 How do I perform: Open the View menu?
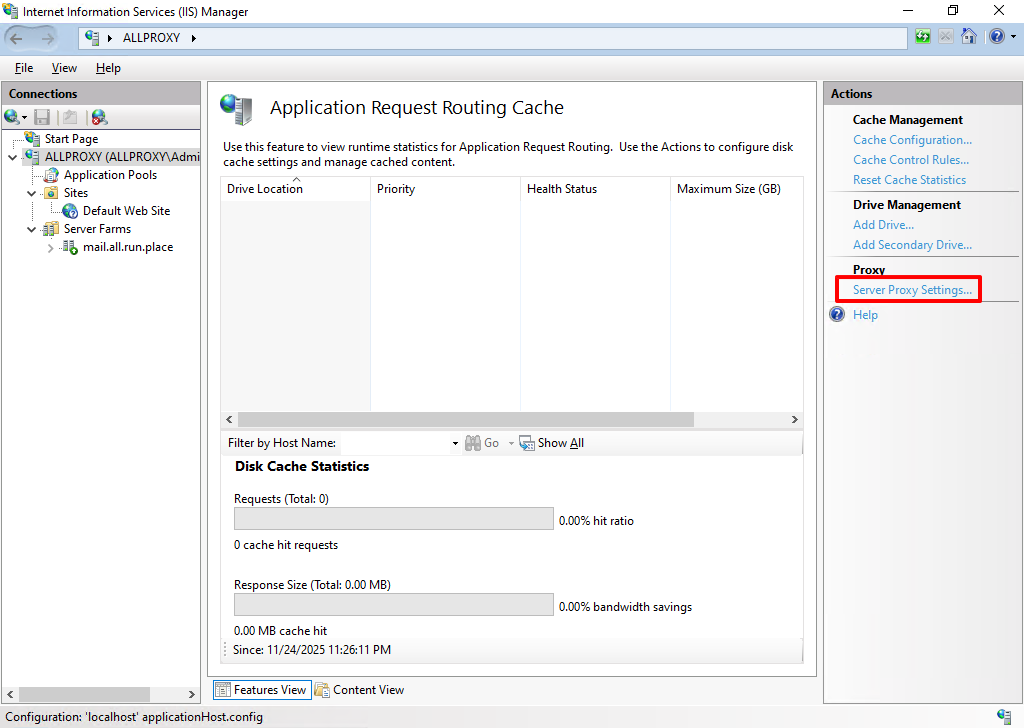(x=64, y=68)
